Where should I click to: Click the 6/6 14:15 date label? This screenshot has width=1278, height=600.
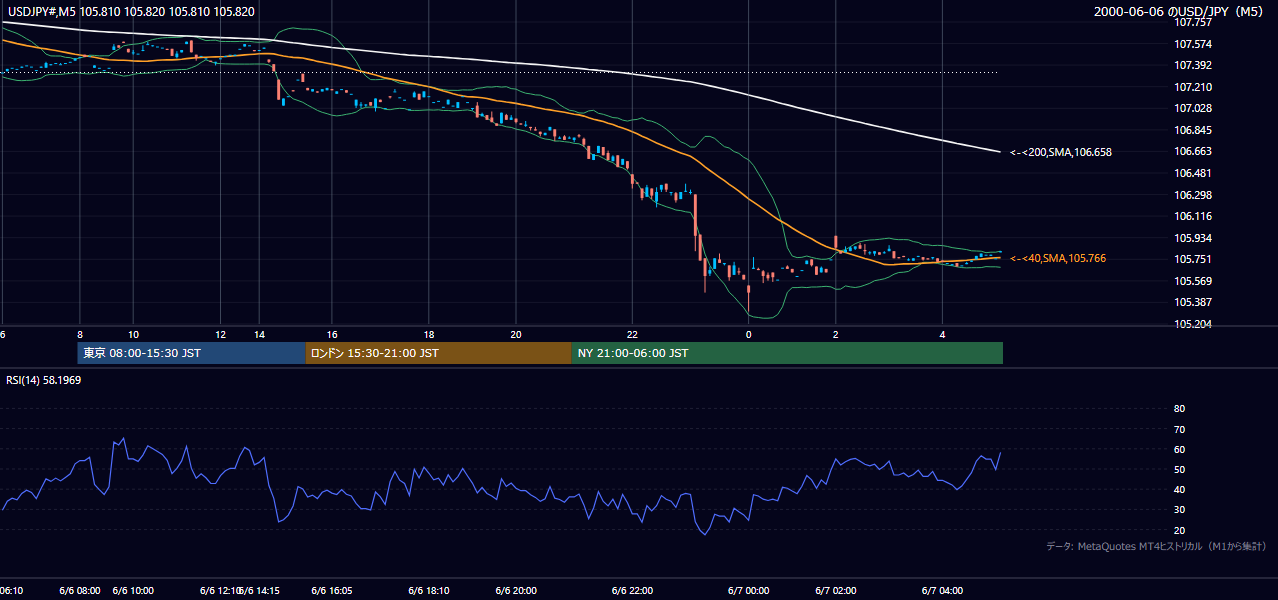(259, 591)
